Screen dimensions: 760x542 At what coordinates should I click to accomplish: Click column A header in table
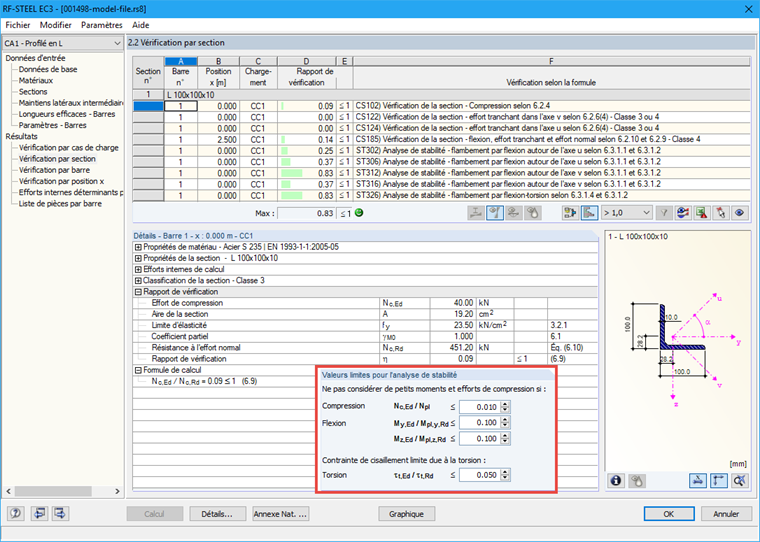point(181,62)
